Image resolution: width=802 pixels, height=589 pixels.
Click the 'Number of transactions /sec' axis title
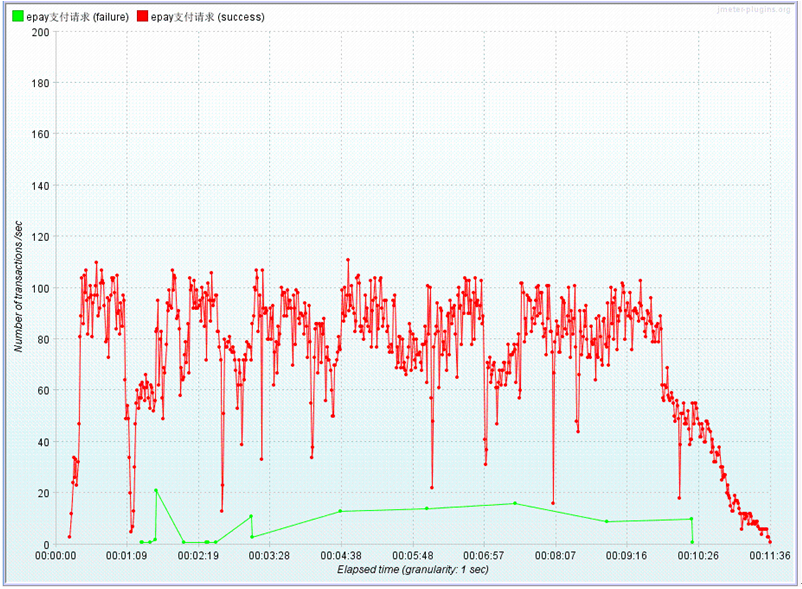coord(18,286)
